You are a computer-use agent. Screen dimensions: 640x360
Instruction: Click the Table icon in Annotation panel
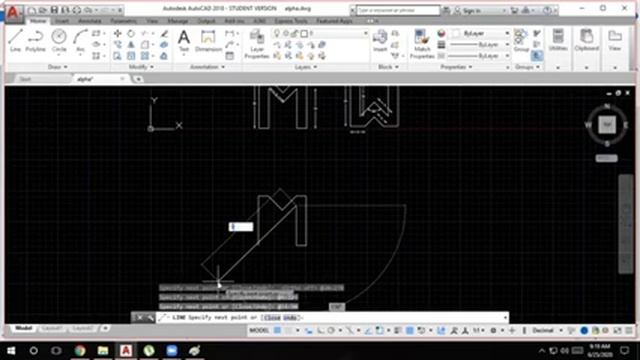point(230,56)
